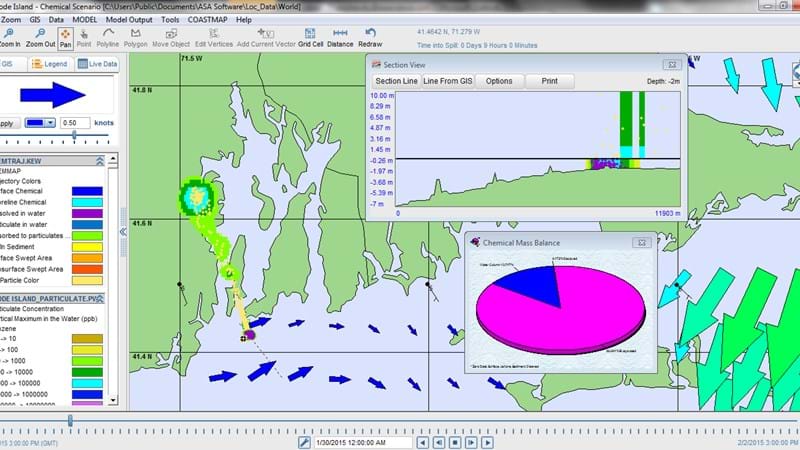Select the Move Object tool
The width and height of the screenshot is (800, 450).
point(171,38)
